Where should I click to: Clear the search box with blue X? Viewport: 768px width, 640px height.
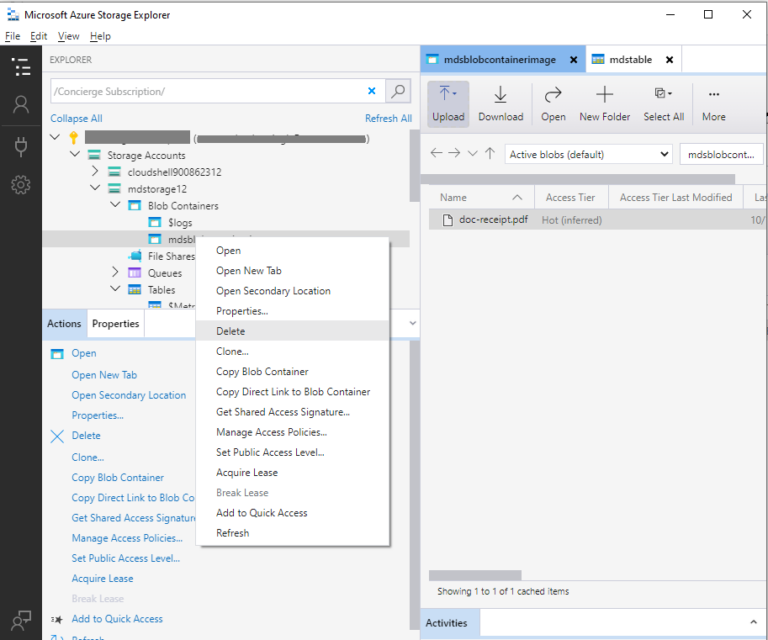[x=372, y=91]
